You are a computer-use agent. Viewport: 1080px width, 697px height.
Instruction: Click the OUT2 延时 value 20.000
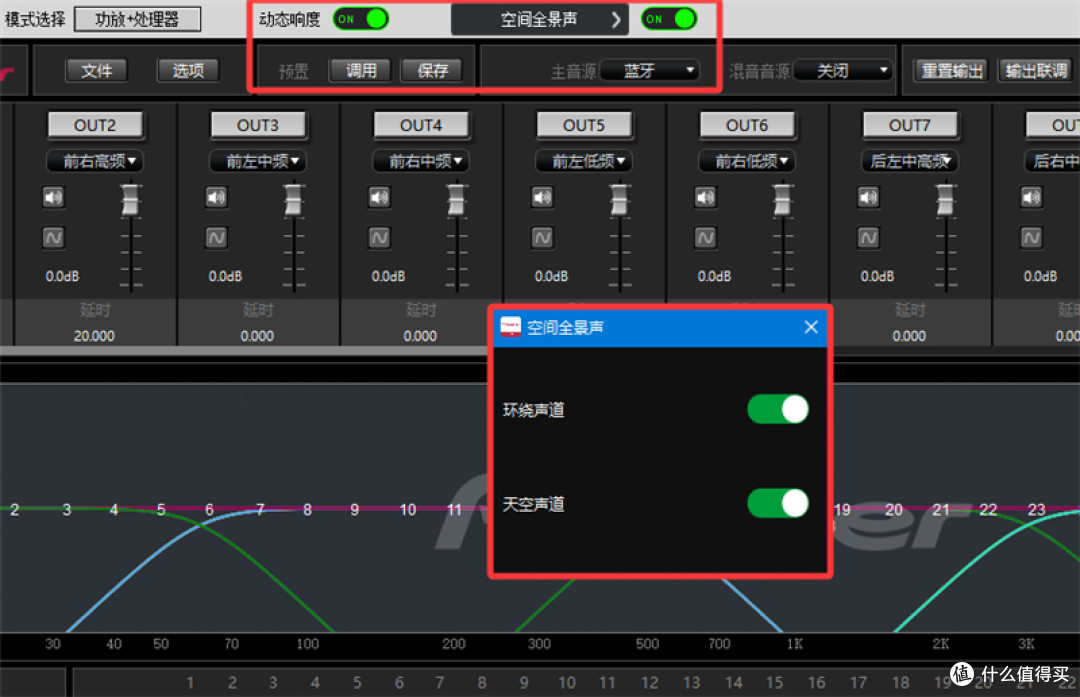click(x=94, y=336)
